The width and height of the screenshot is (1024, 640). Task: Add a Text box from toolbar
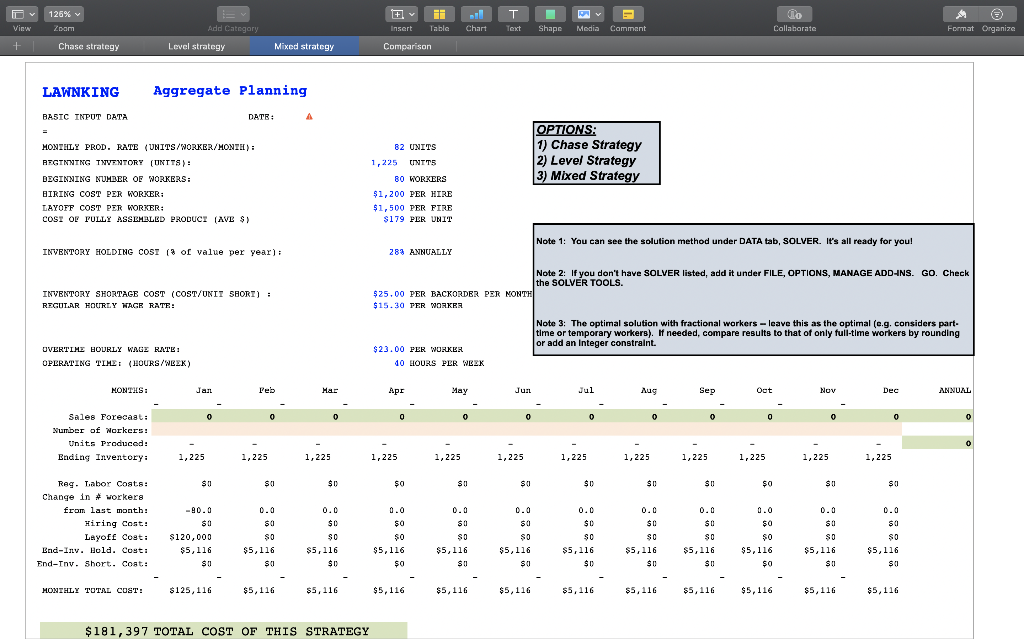pos(513,14)
